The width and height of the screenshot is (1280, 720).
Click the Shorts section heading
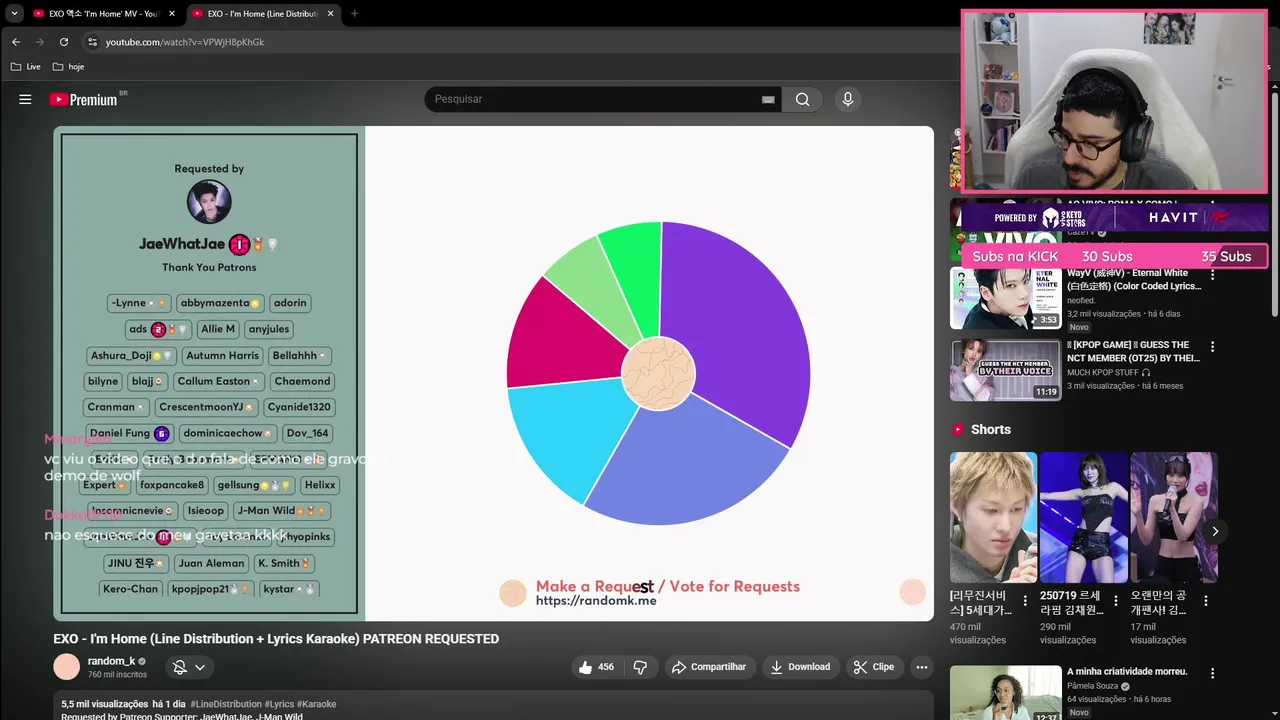(991, 429)
